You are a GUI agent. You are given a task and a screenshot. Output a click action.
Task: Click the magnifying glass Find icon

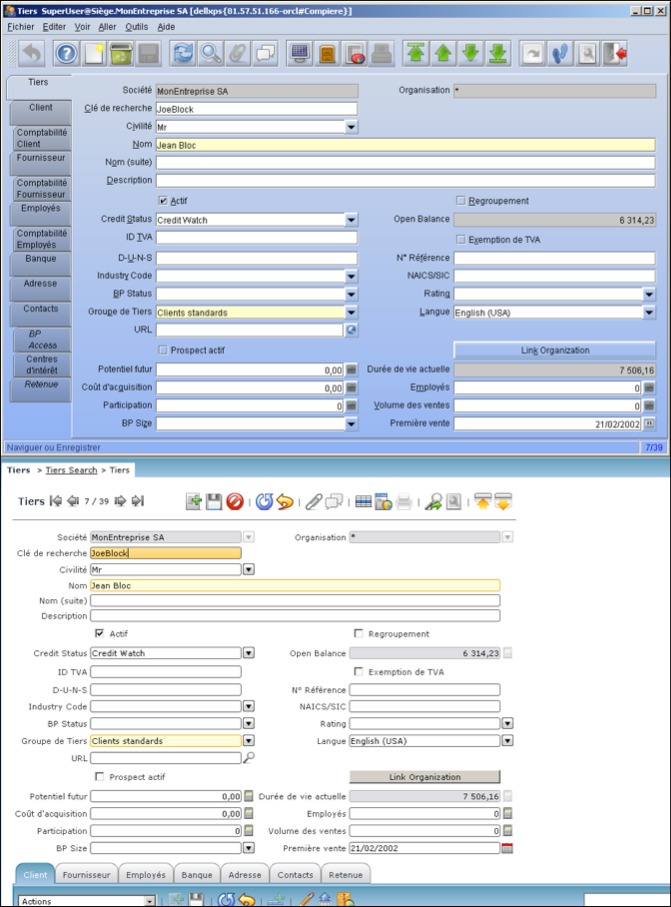point(211,53)
